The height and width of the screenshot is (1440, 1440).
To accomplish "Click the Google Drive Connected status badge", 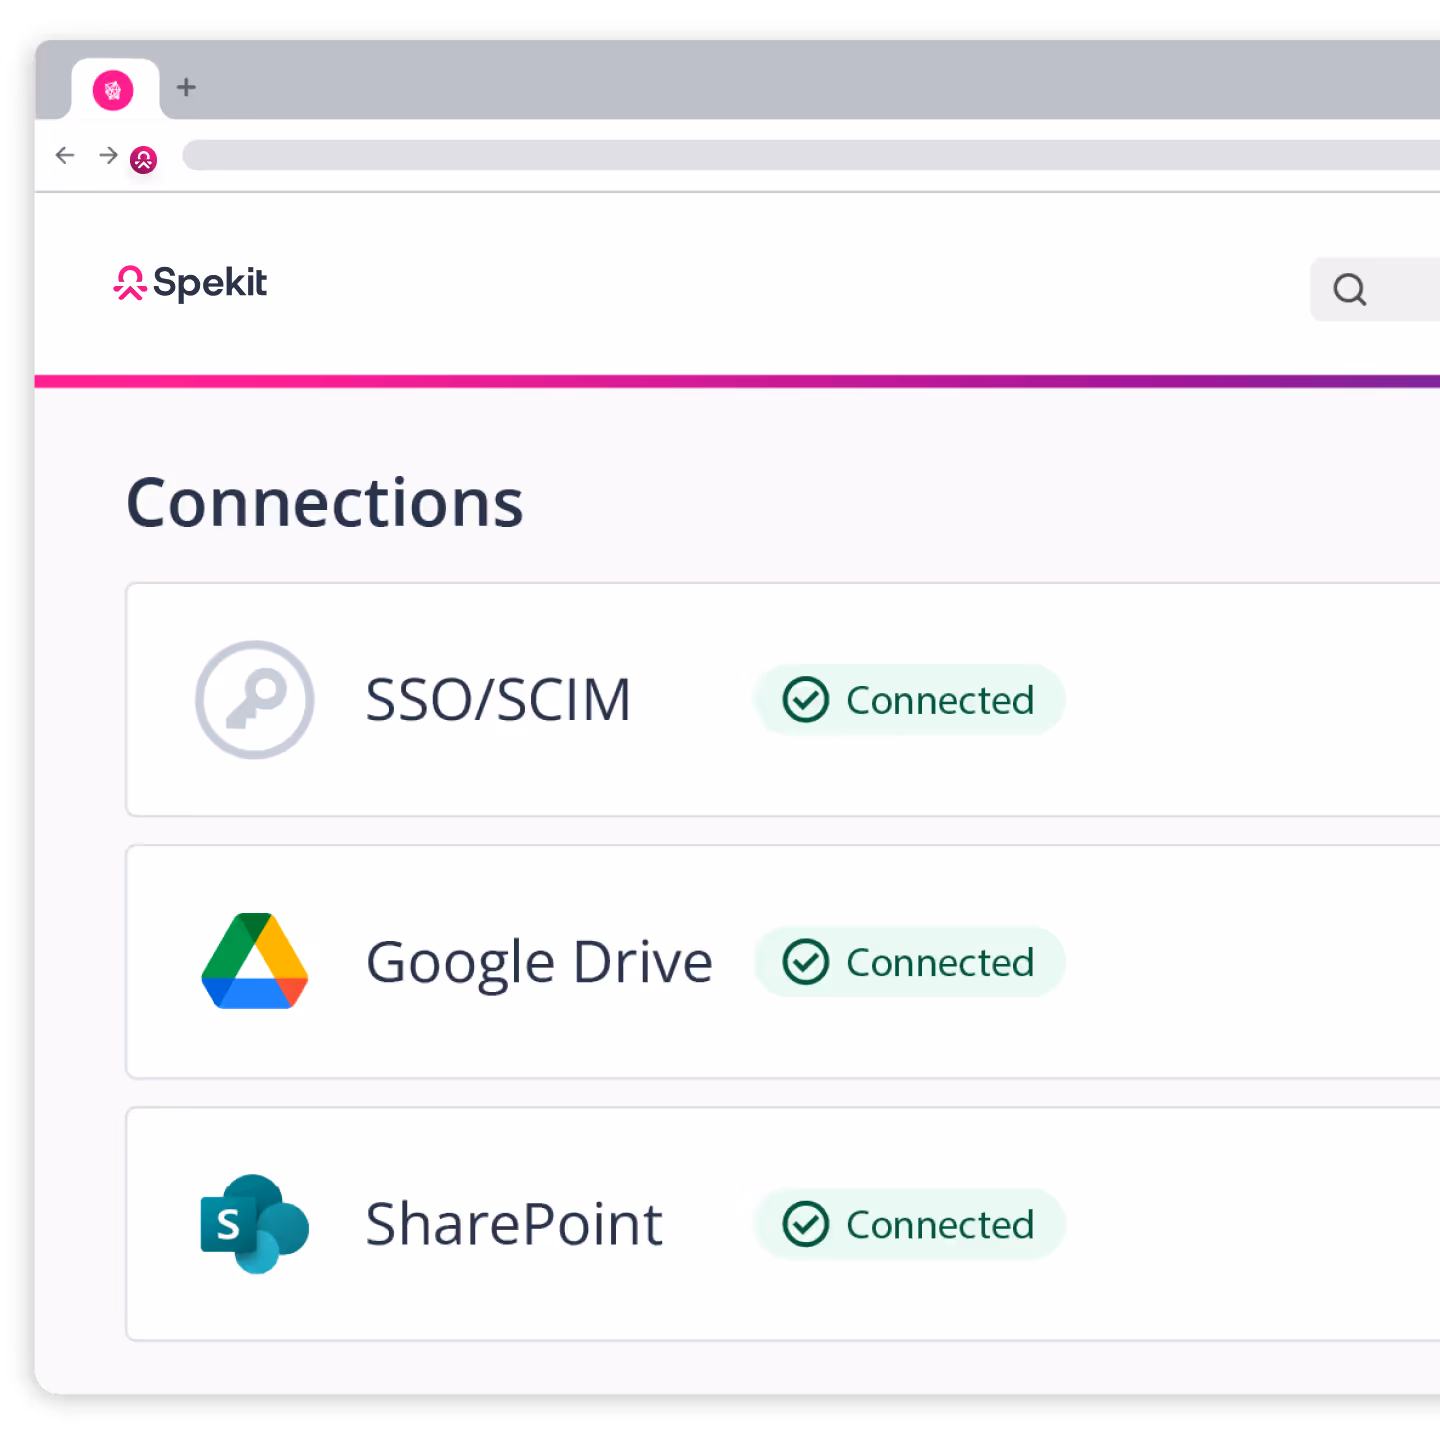I will coord(909,962).
